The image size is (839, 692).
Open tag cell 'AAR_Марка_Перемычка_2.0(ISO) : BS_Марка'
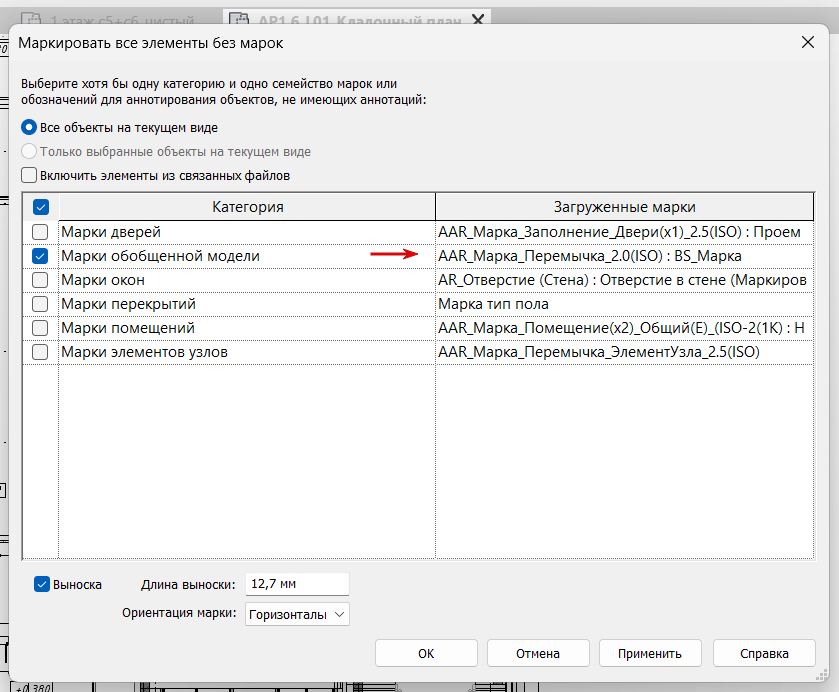(624, 256)
